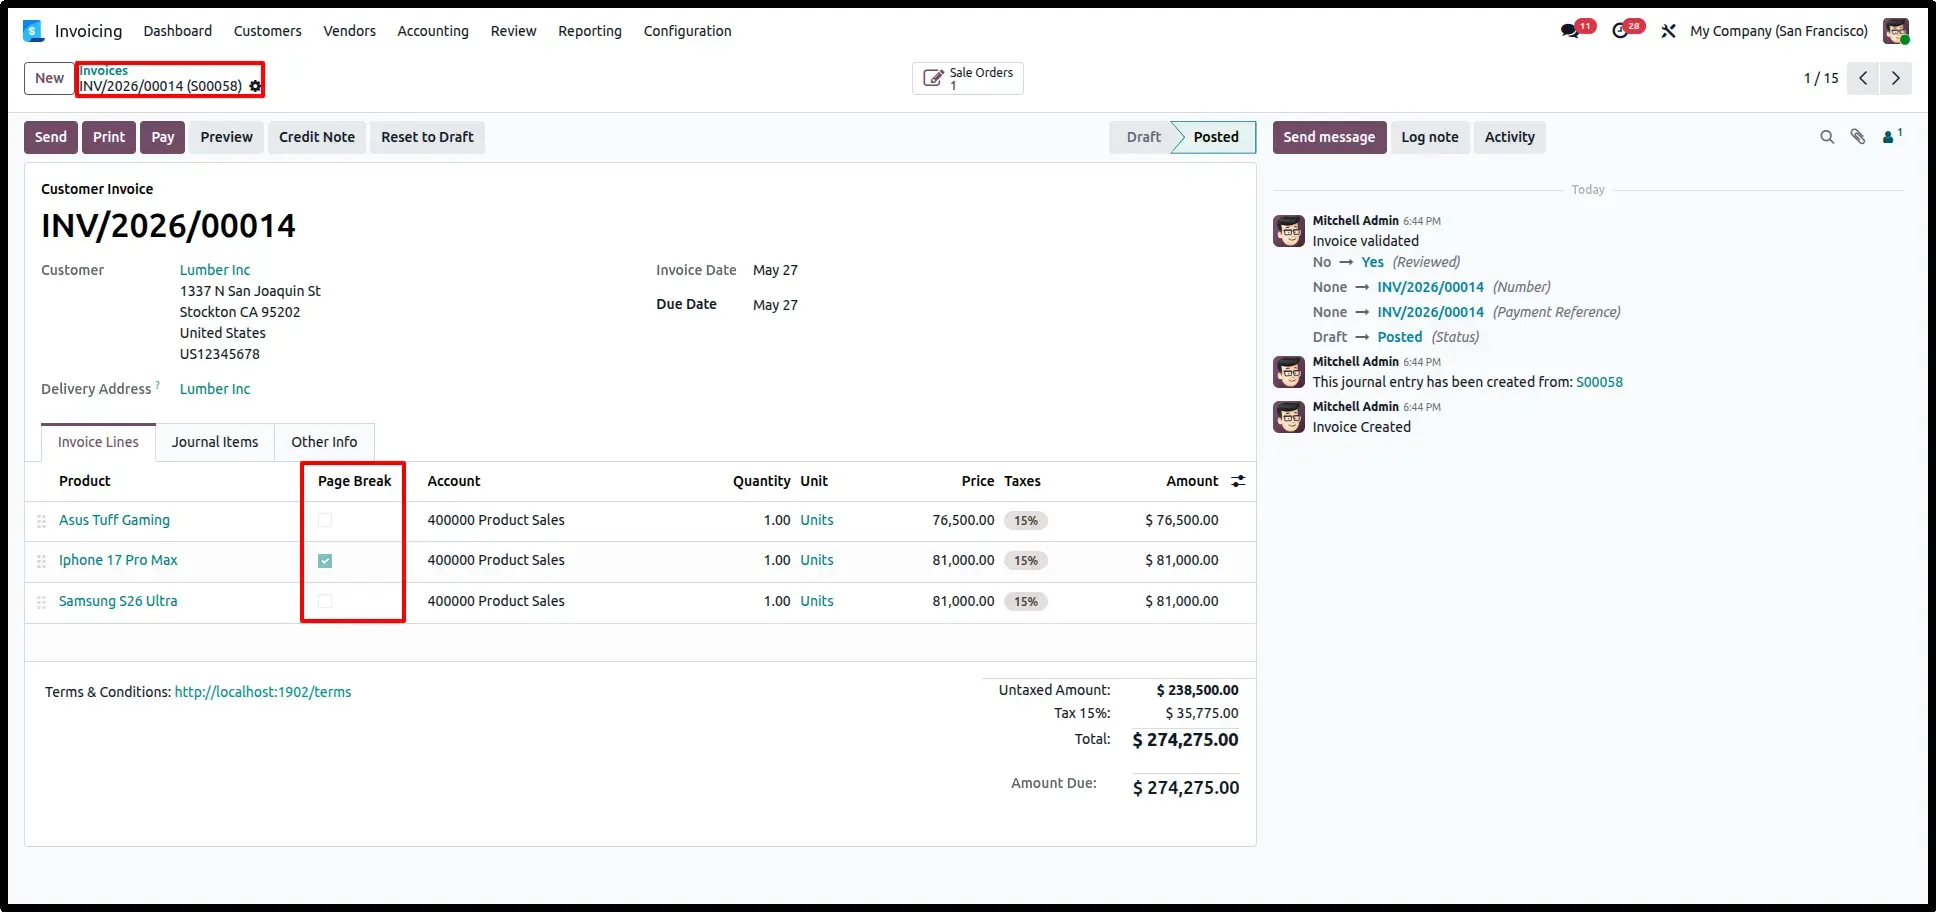Open the activities clock icon
The width and height of the screenshot is (1938, 912).
click(x=1620, y=31)
